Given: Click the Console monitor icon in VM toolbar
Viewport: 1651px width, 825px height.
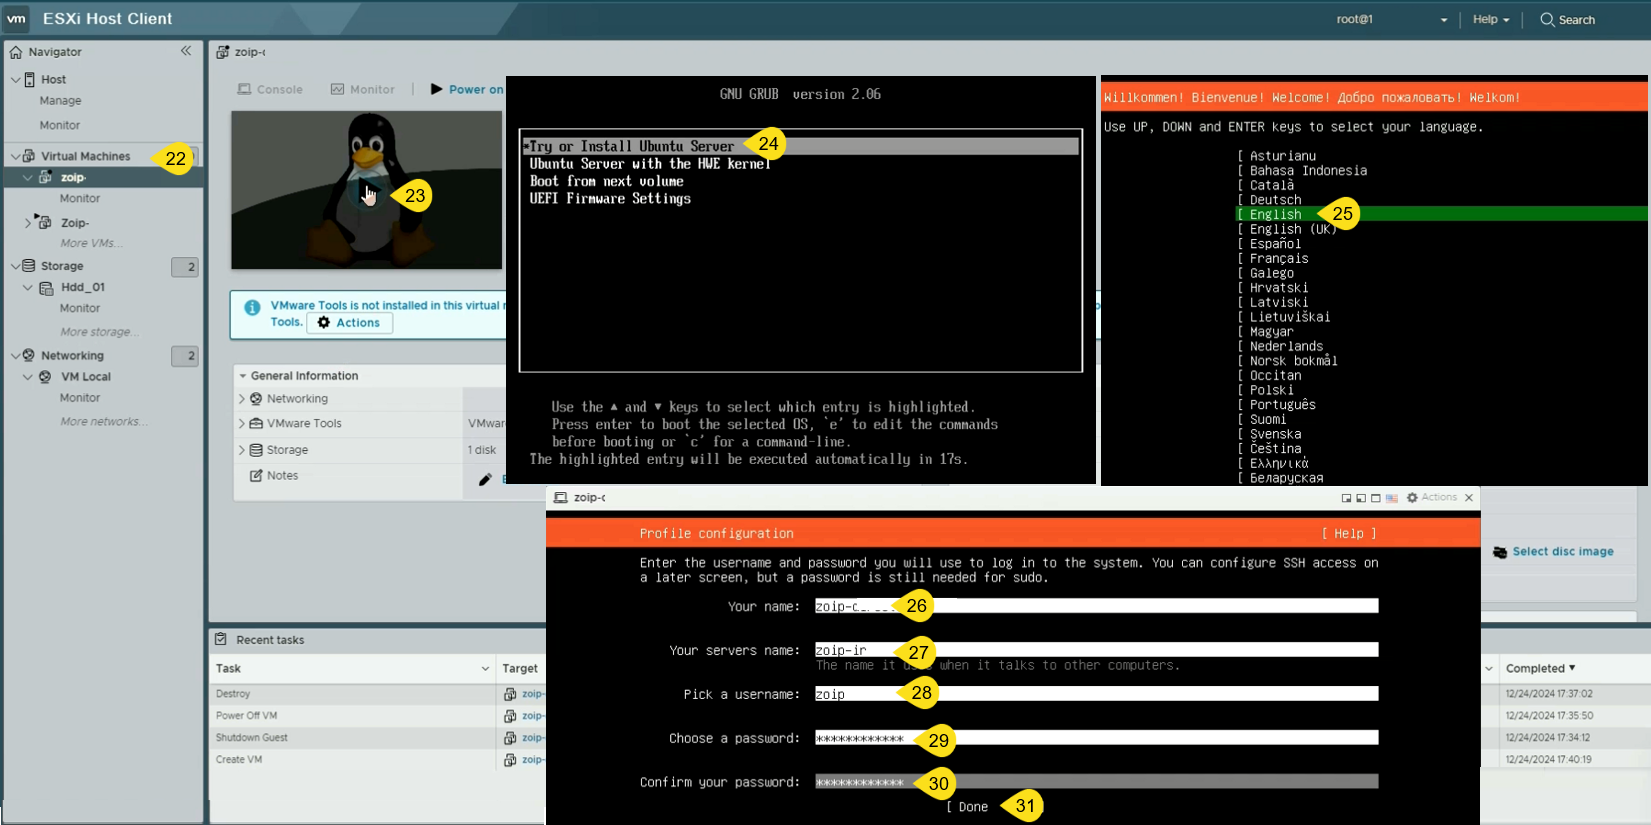Looking at the screenshot, I should tap(244, 89).
